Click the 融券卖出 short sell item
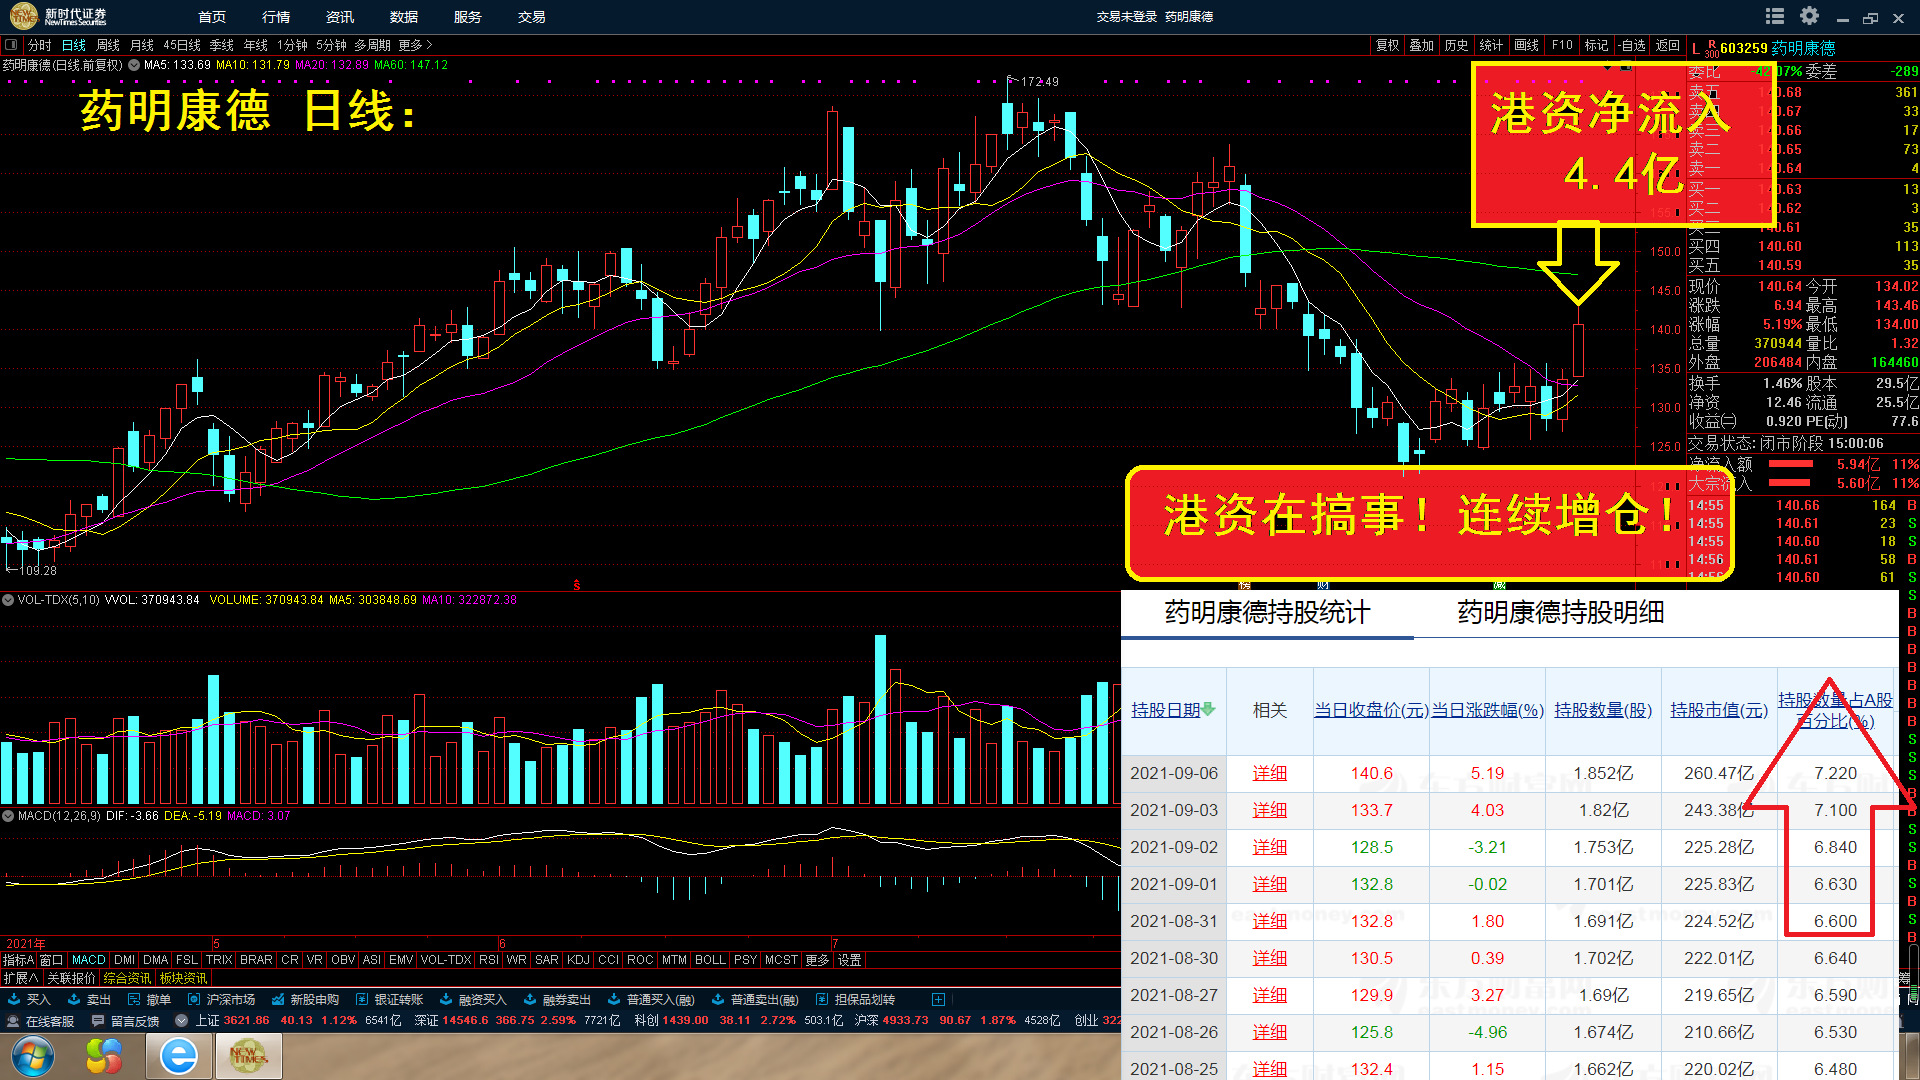Image resolution: width=1920 pixels, height=1080 pixels. 557,999
